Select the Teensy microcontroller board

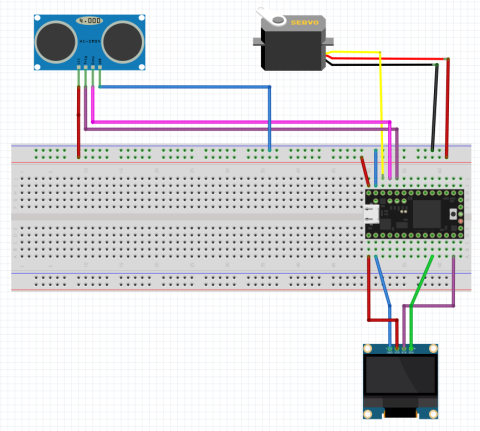(x=414, y=214)
